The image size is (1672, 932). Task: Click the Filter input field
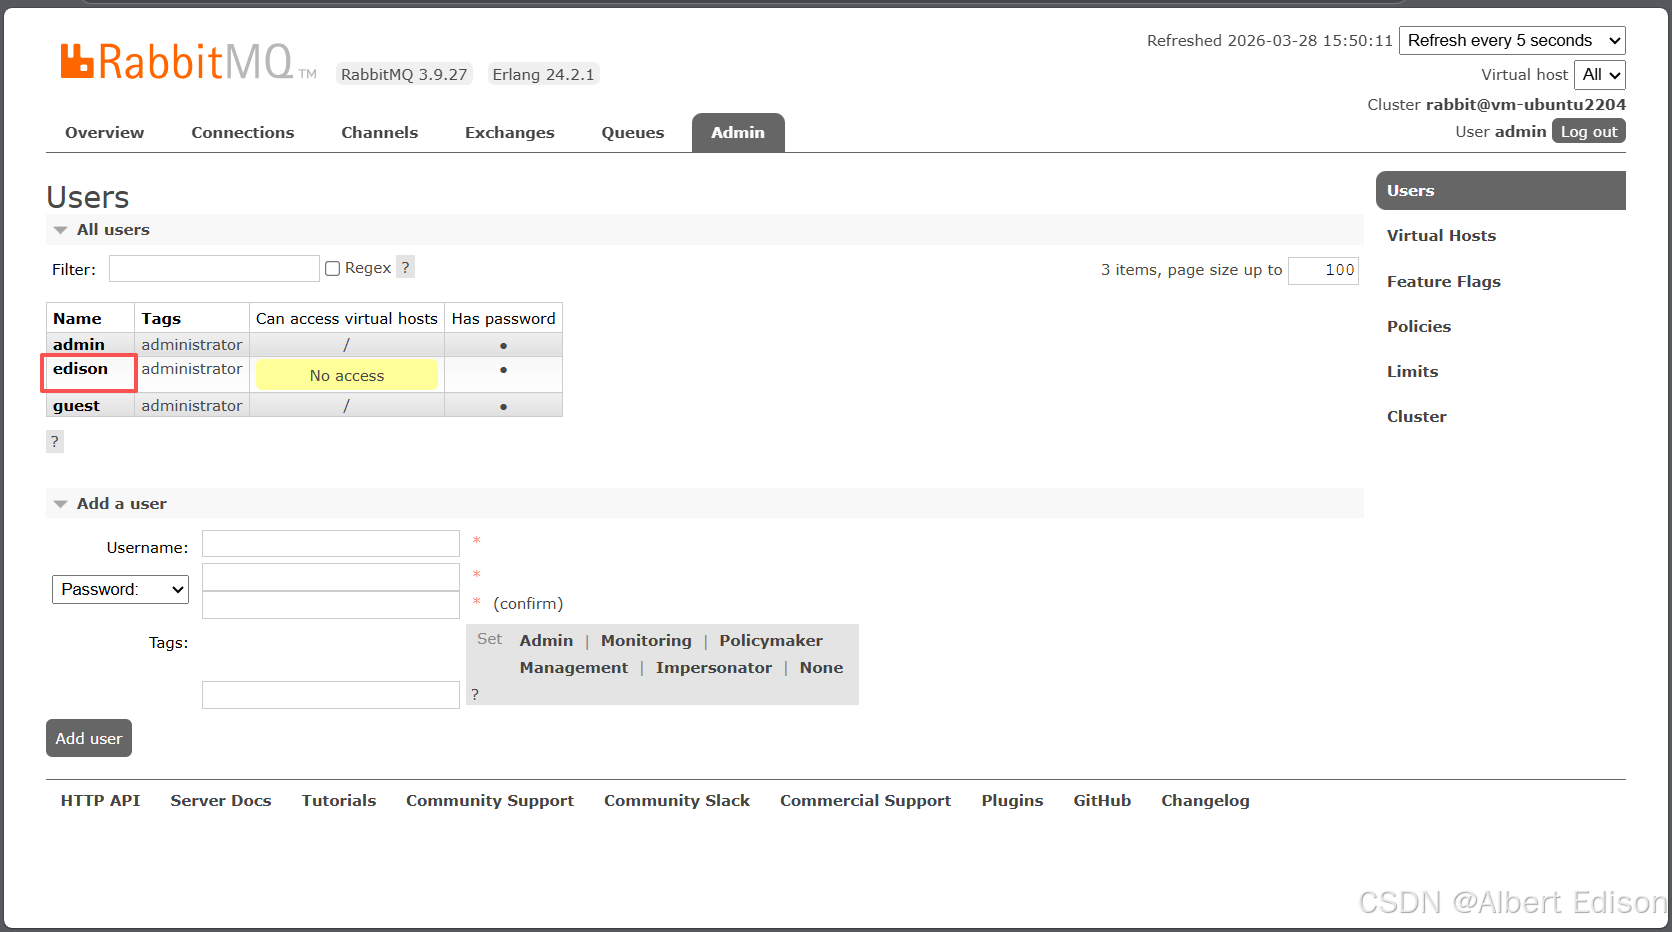pos(214,268)
